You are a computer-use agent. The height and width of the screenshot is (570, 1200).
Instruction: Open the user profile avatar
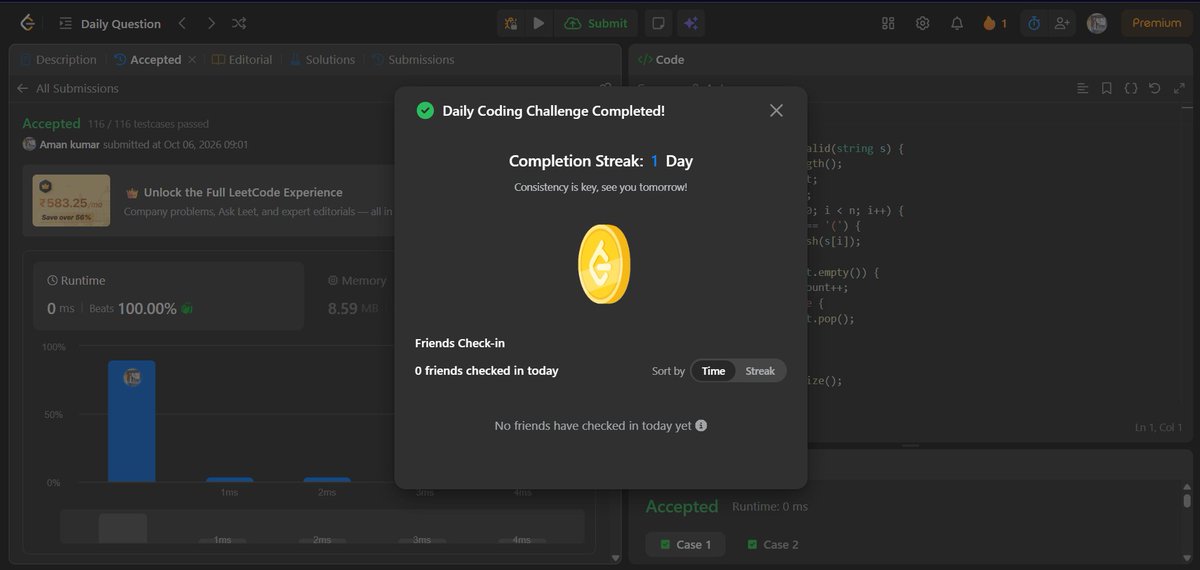(x=1097, y=23)
